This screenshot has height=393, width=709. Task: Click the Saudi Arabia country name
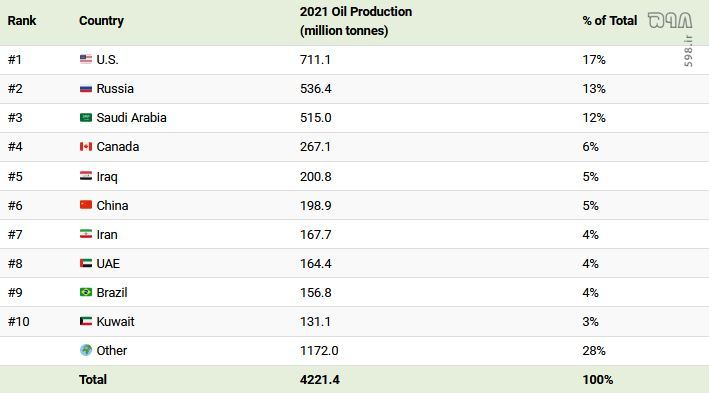[132, 118]
